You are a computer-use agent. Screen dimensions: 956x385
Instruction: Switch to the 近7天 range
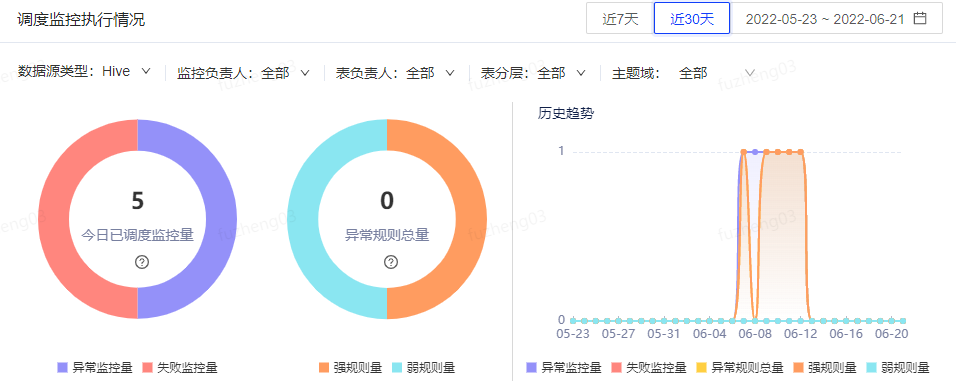[620, 19]
